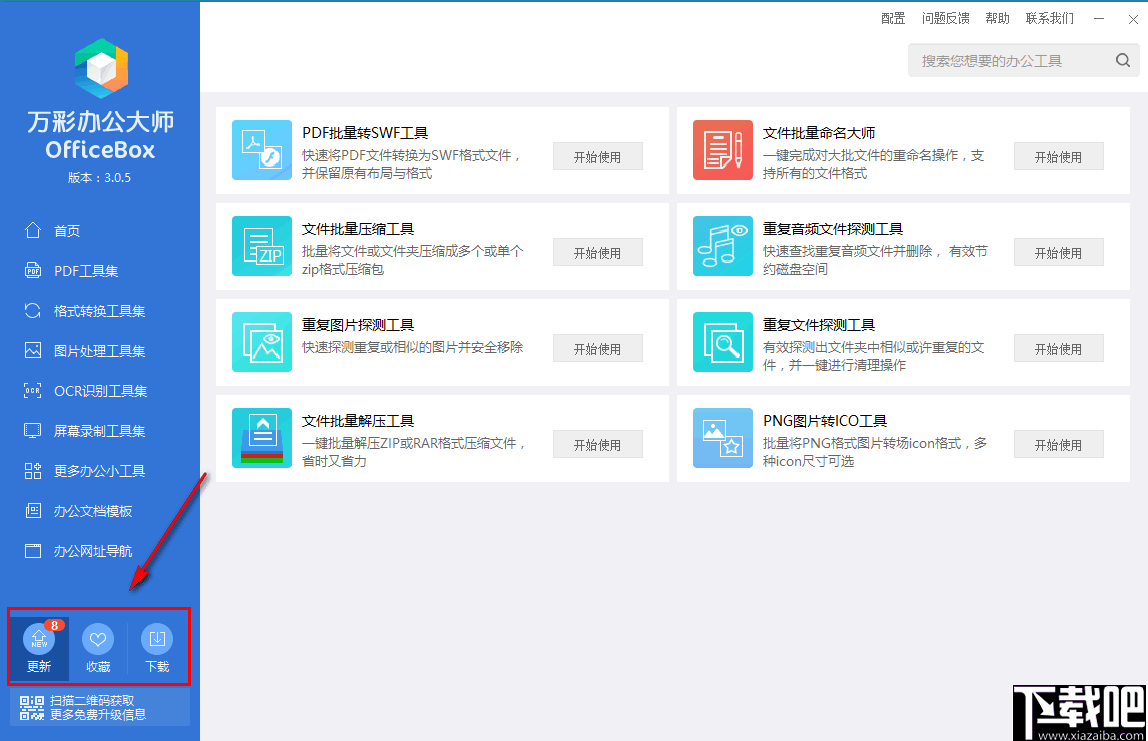Click the search magnifier icon
This screenshot has height=741, width=1148.
tap(1122, 60)
